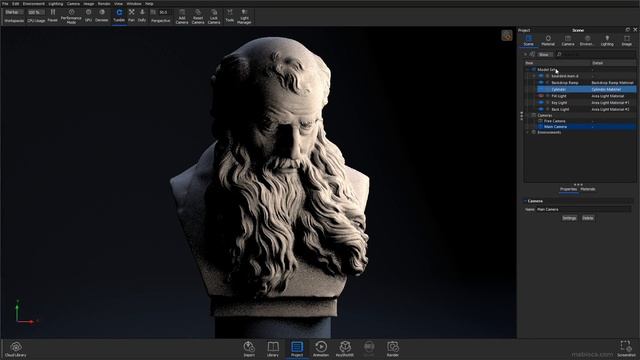
Task: Select the Pan camera tool
Action: pyautogui.click(x=131, y=15)
